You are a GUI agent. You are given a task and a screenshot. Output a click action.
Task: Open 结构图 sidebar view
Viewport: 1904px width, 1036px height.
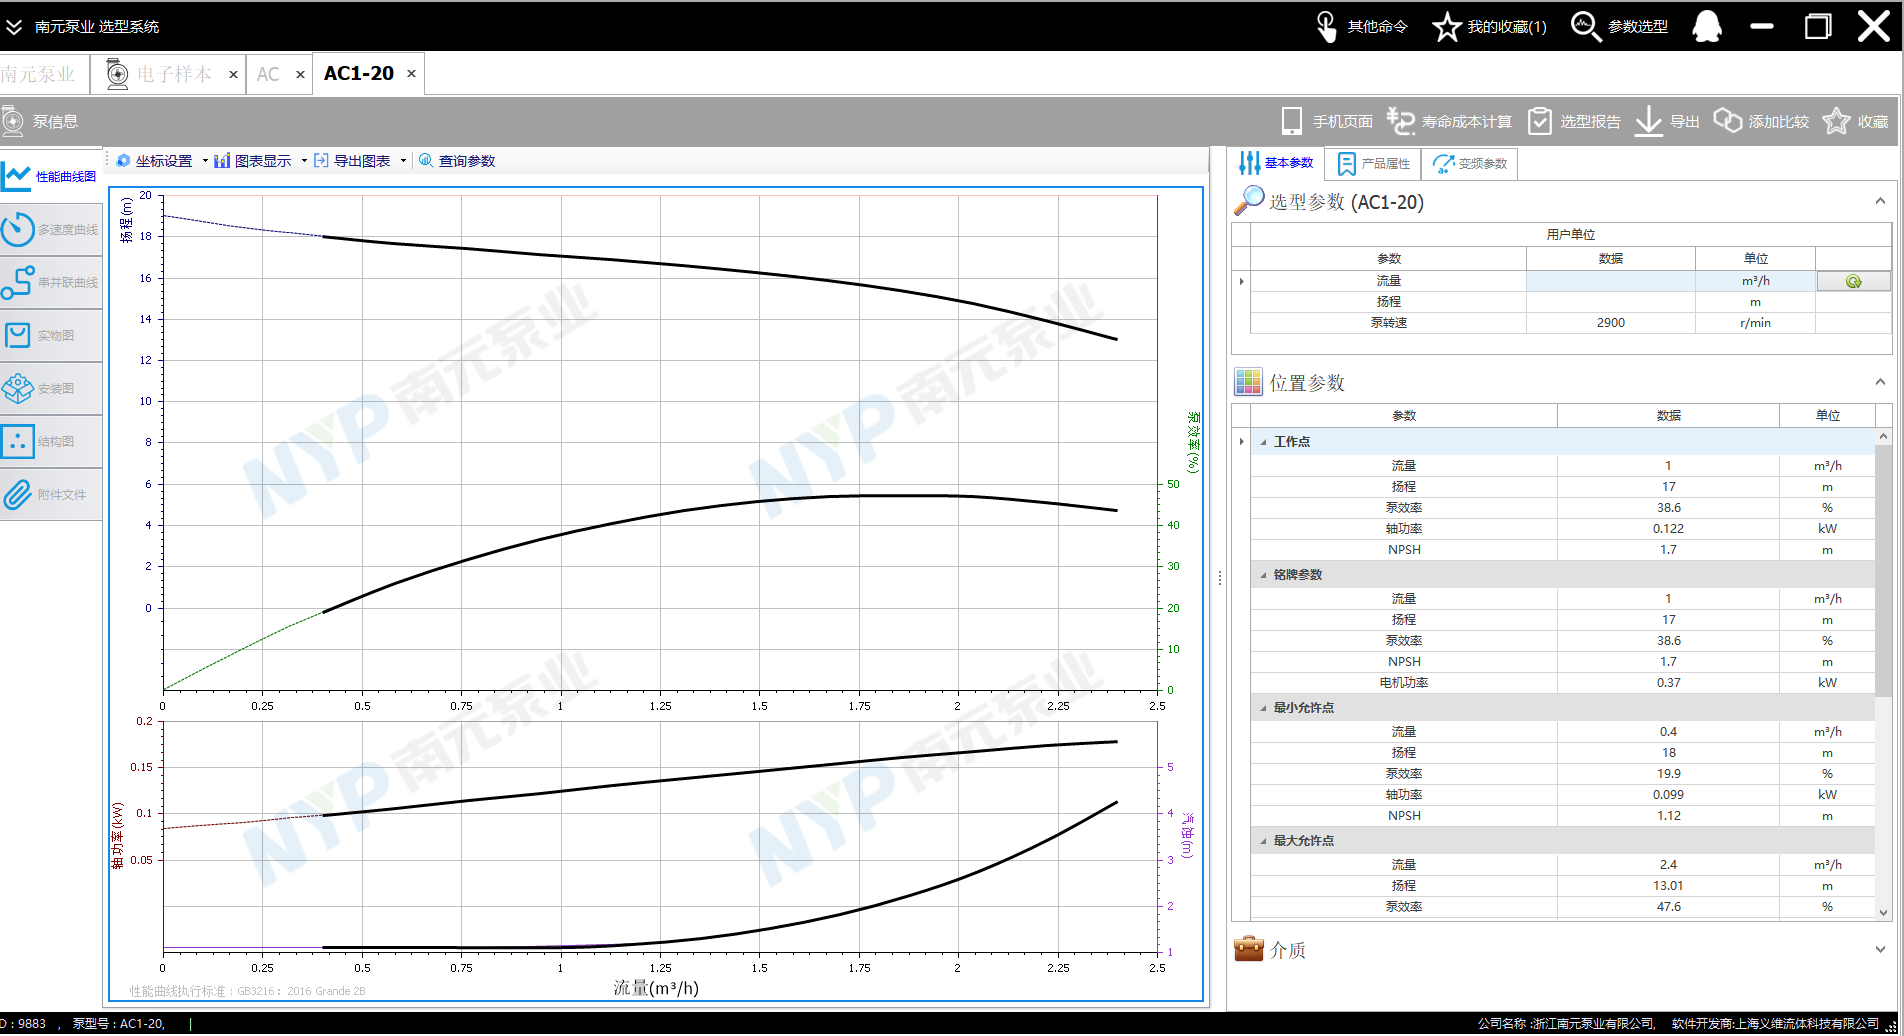click(51, 441)
